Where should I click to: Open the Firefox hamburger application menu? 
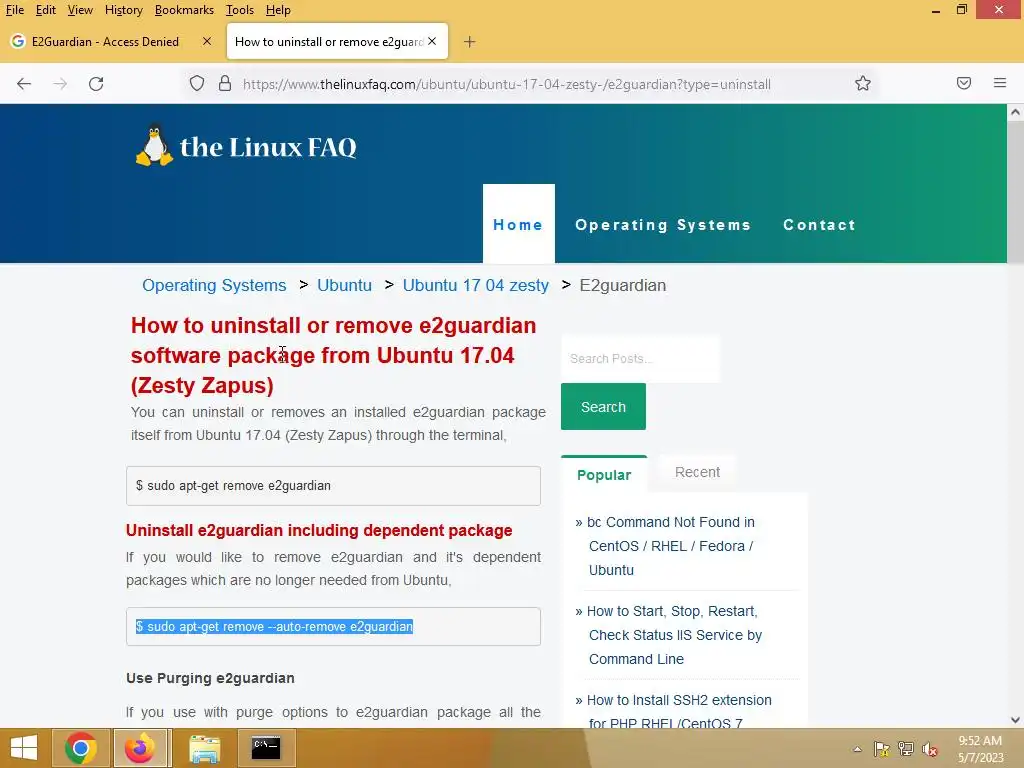tap(1000, 83)
